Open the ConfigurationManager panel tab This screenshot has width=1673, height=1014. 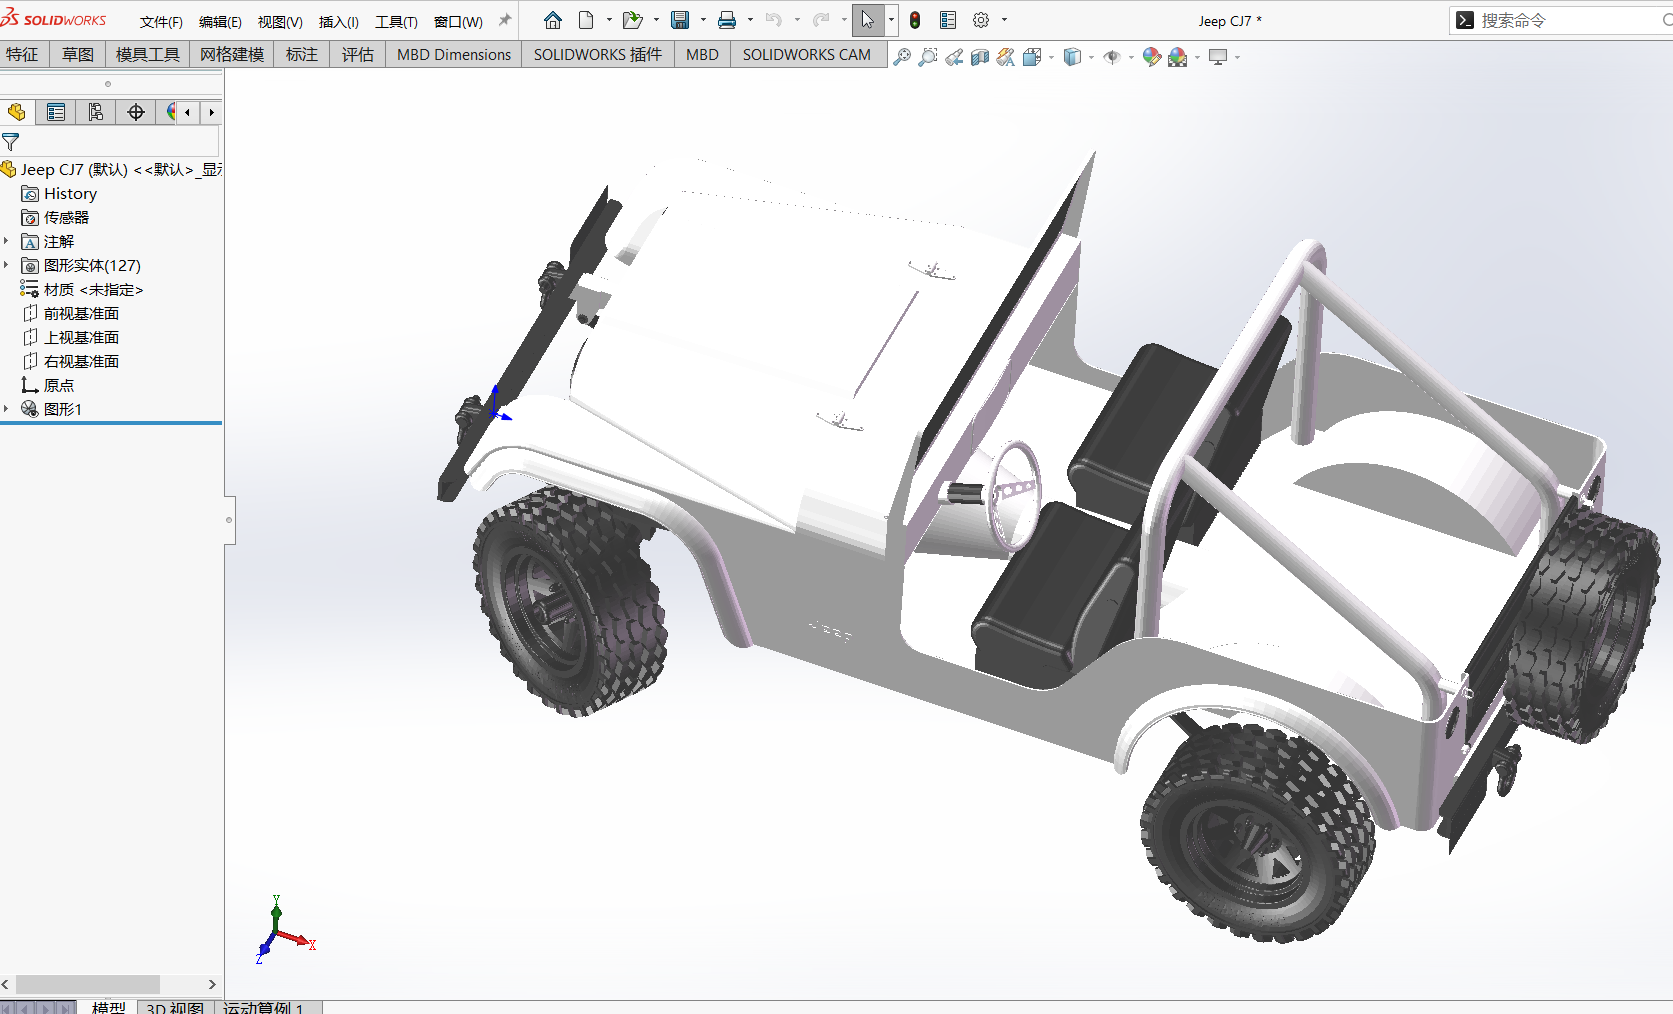tap(96, 112)
